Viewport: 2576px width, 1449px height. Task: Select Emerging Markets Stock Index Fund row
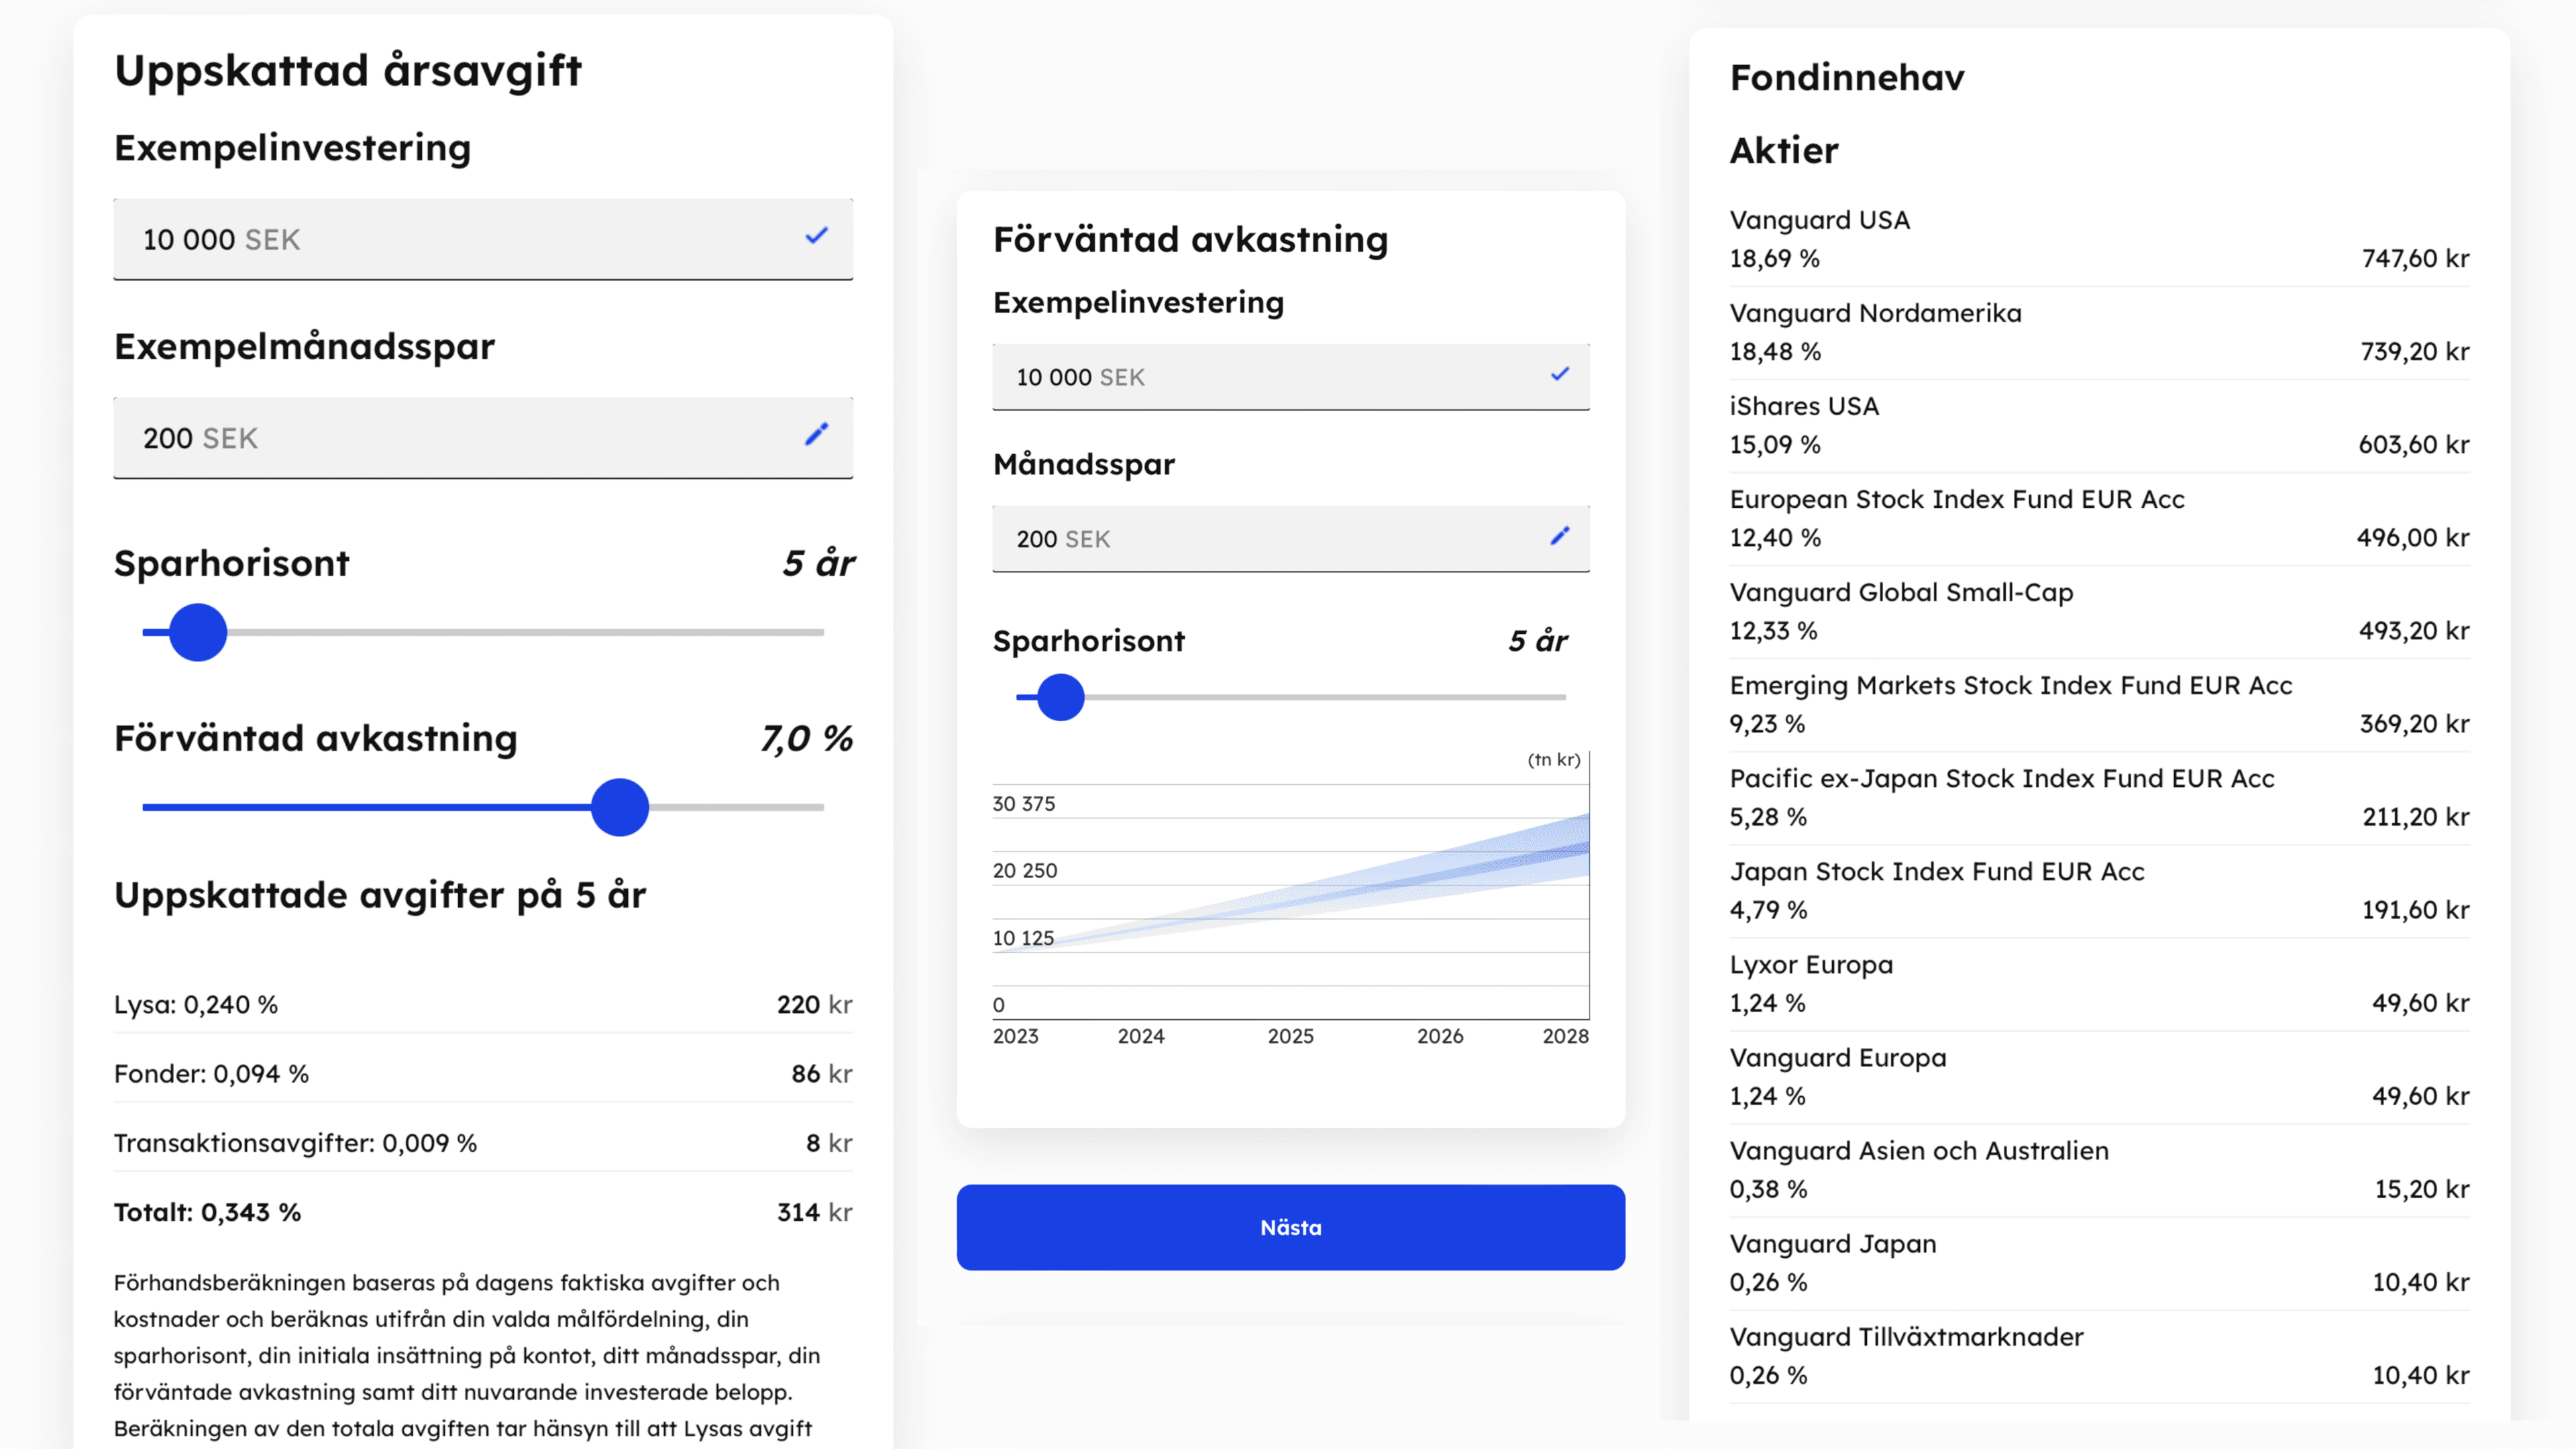[x=2098, y=704]
